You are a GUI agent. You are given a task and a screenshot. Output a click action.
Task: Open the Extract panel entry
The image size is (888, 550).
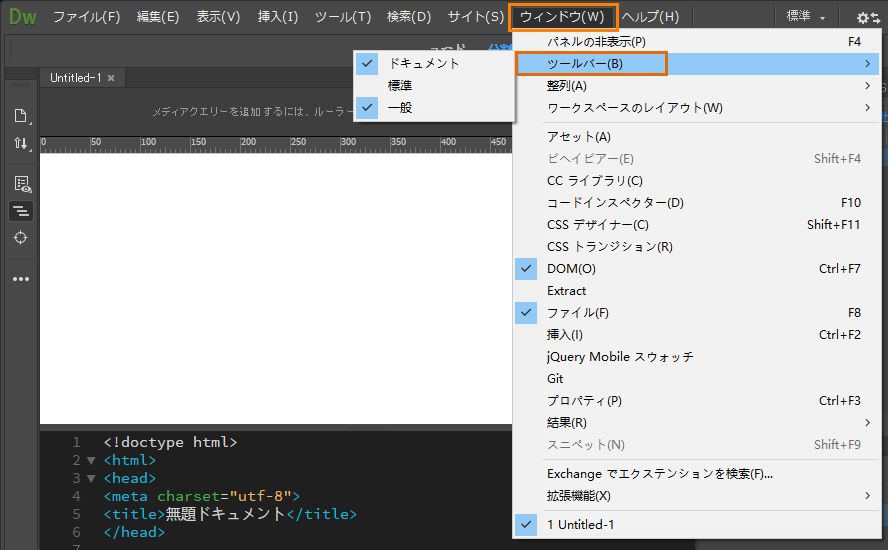click(697, 291)
